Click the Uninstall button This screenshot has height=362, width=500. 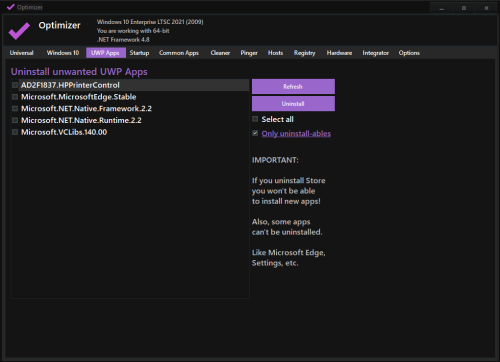(293, 104)
